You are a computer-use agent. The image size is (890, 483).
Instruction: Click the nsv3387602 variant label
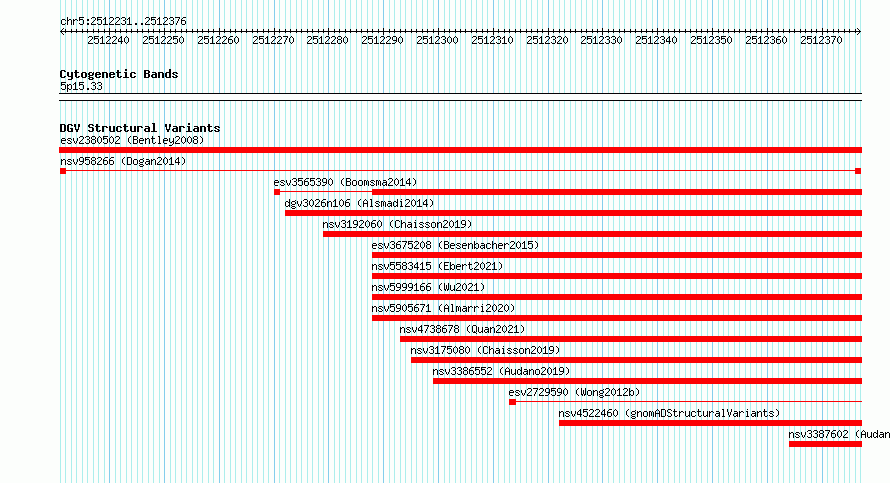(839, 434)
